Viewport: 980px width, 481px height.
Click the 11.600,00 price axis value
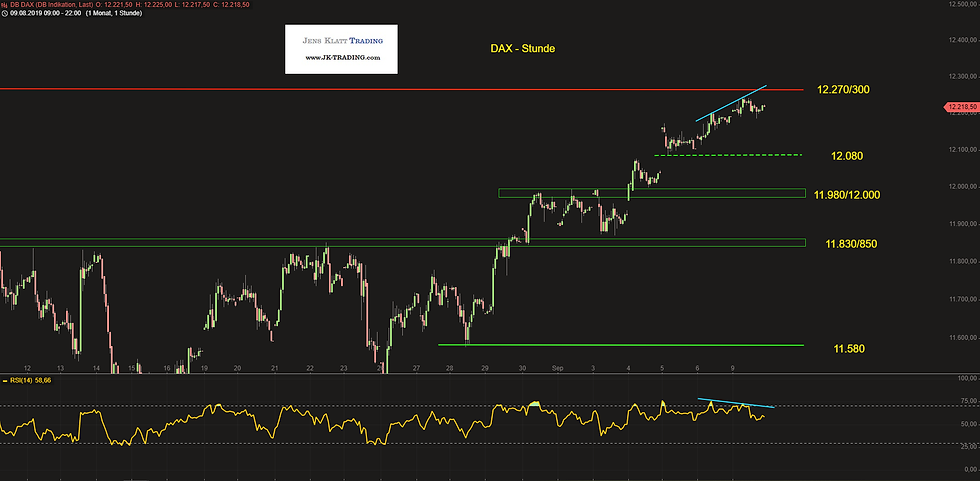962,338
